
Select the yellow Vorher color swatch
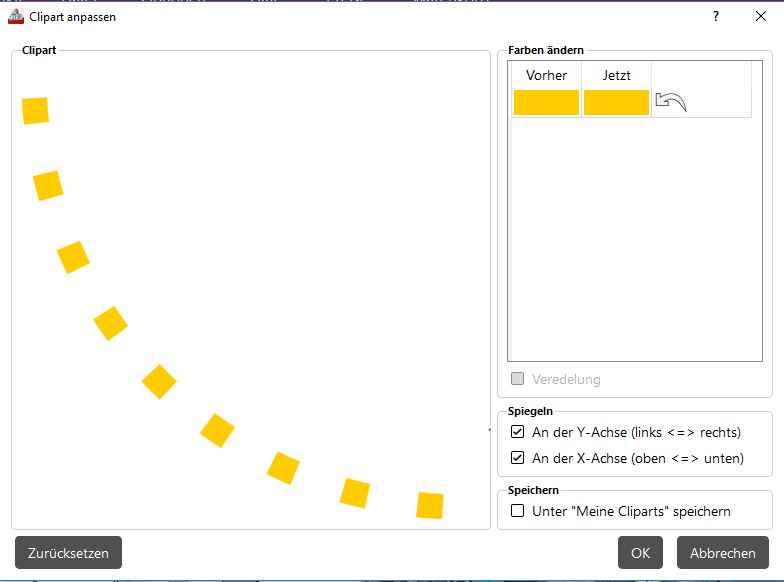coord(546,102)
